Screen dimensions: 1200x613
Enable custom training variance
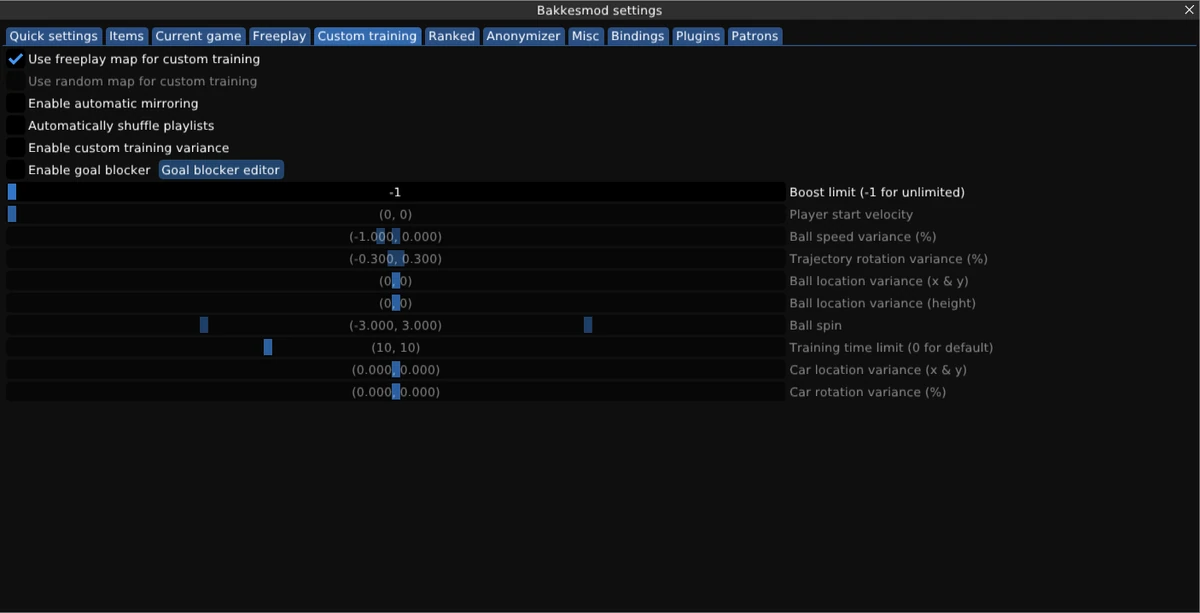pyautogui.click(x=15, y=147)
